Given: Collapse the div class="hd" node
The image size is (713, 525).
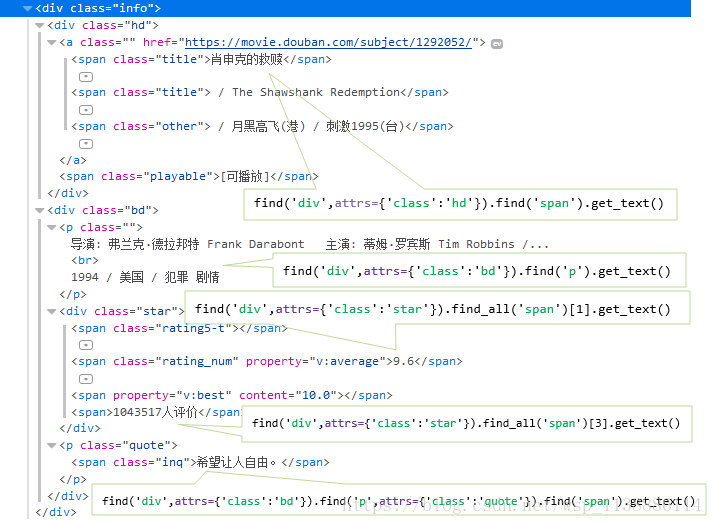Looking at the screenshot, I should point(40,25).
